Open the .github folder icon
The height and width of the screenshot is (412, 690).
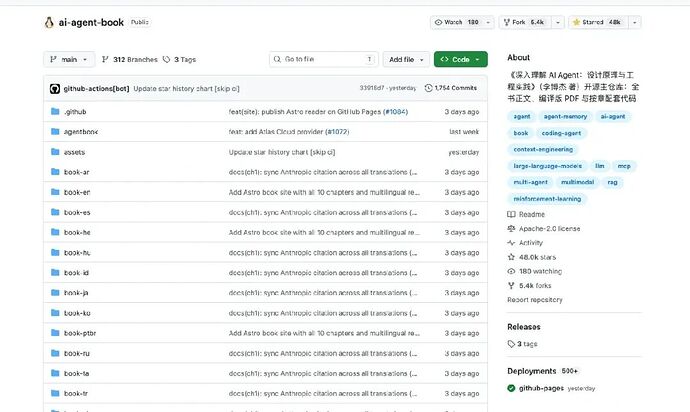tap(55, 111)
